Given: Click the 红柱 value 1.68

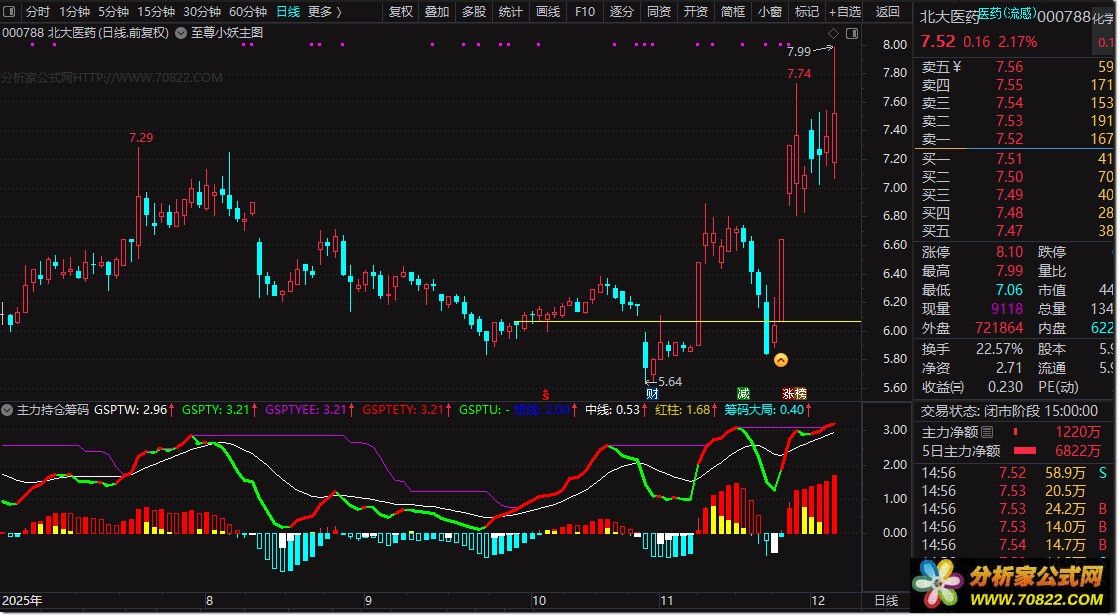Looking at the screenshot, I should [698, 410].
